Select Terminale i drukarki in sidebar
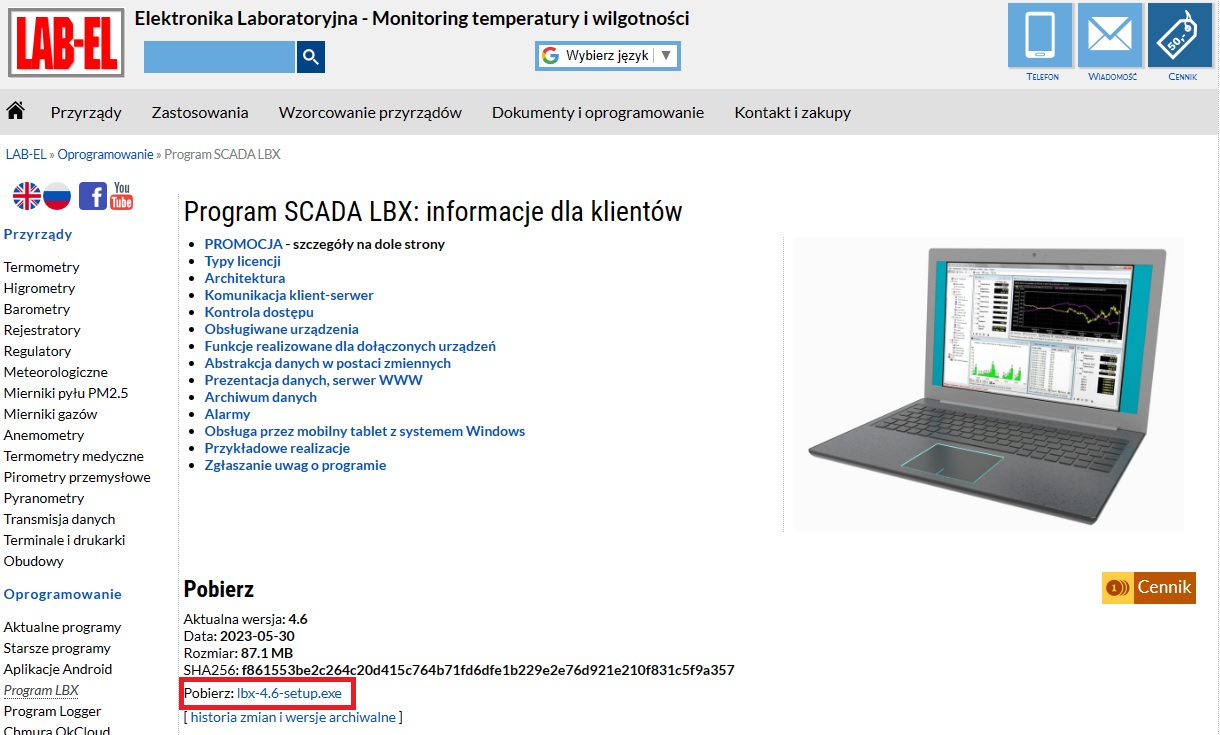Screen dimensions: 1220x735 pyautogui.click(x=65, y=540)
